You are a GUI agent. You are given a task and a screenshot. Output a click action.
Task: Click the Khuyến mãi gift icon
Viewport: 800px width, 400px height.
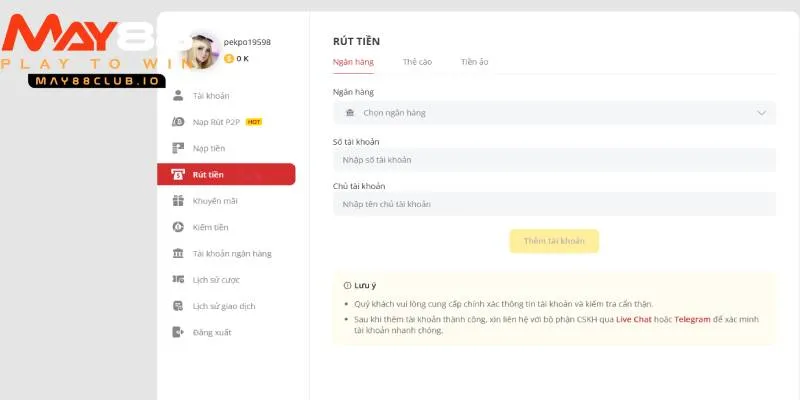pyautogui.click(x=178, y=201)
